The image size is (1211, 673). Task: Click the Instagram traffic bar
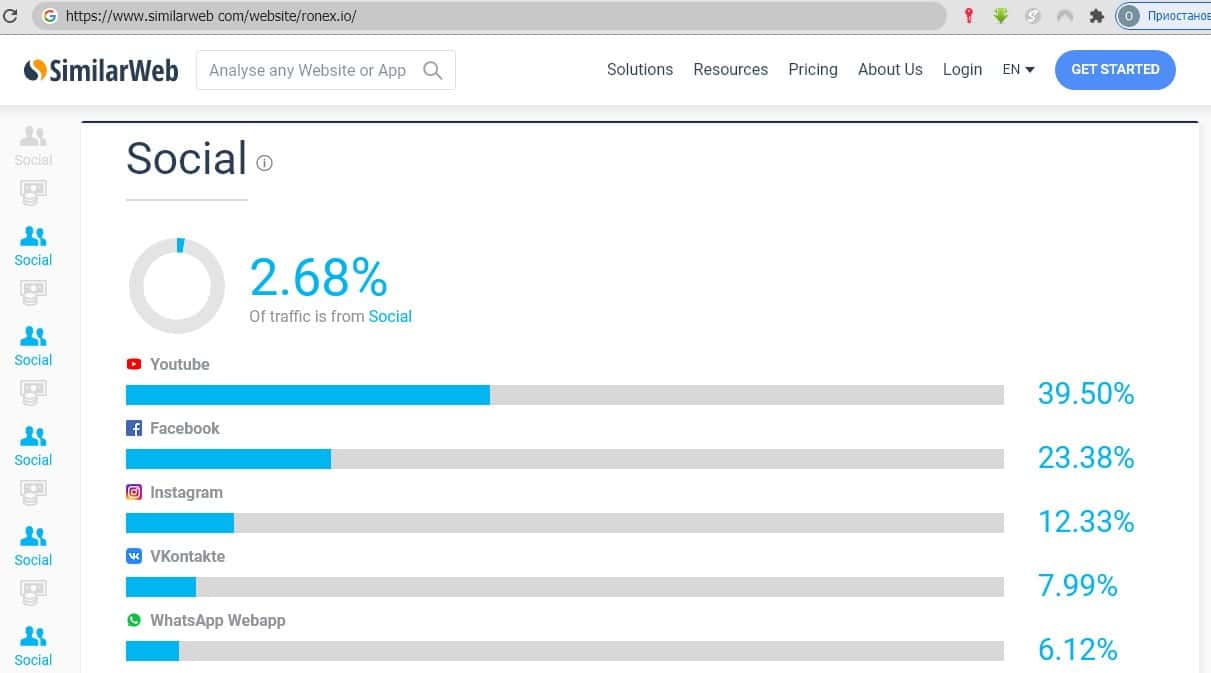point(565,523)
